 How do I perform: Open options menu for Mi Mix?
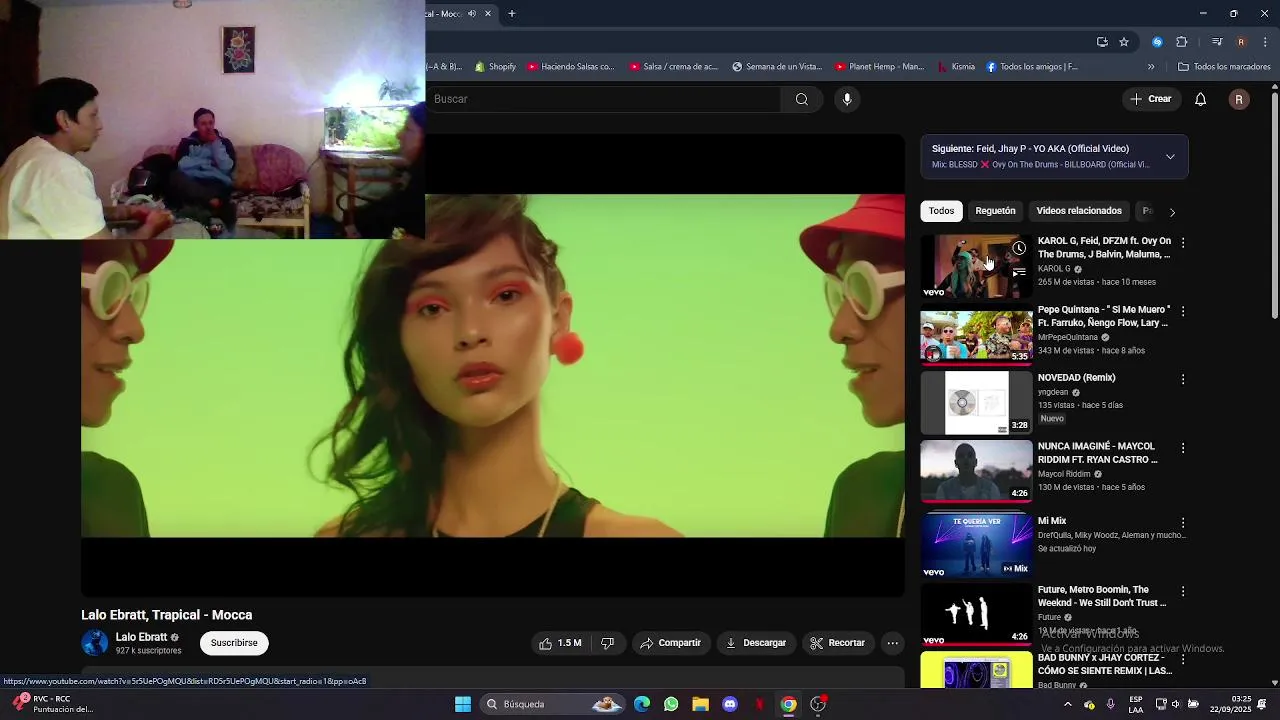coord(1183,523)
